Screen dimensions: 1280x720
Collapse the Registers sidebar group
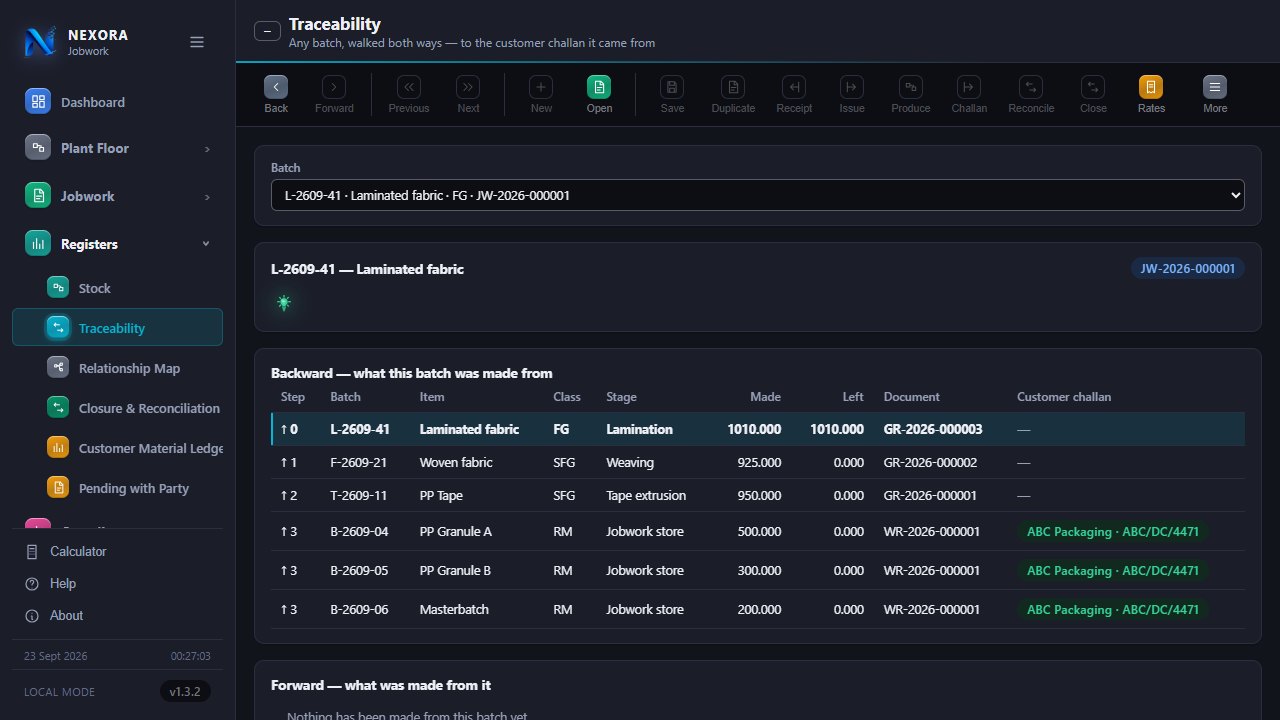[117, 244]
